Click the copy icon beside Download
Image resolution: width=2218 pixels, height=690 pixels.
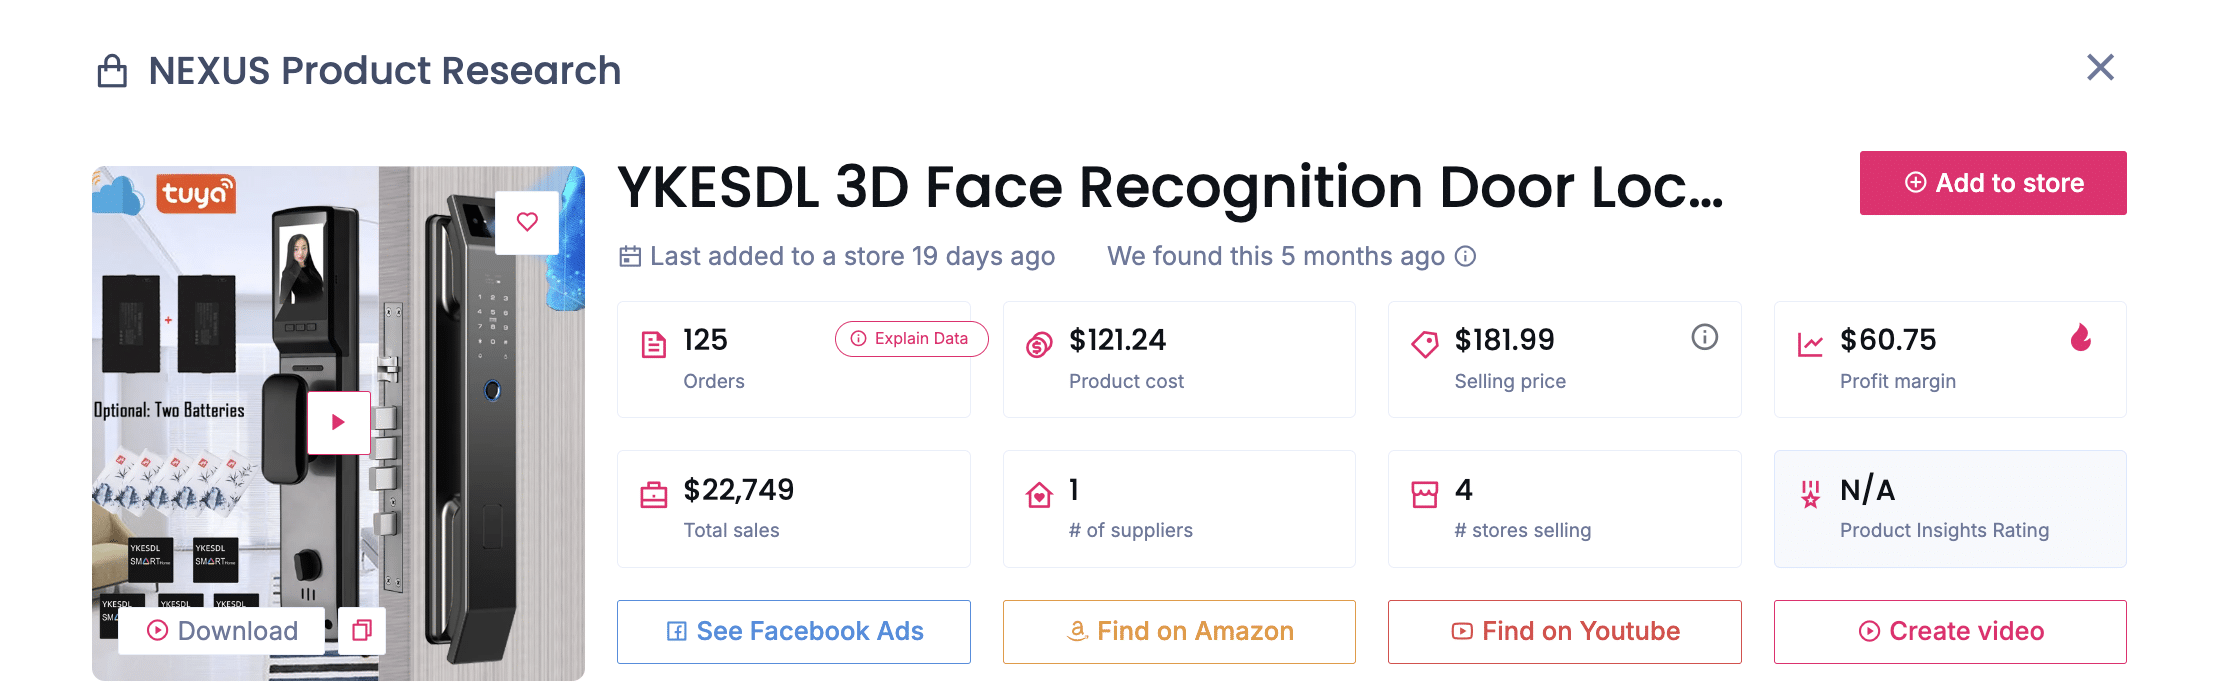361,630
